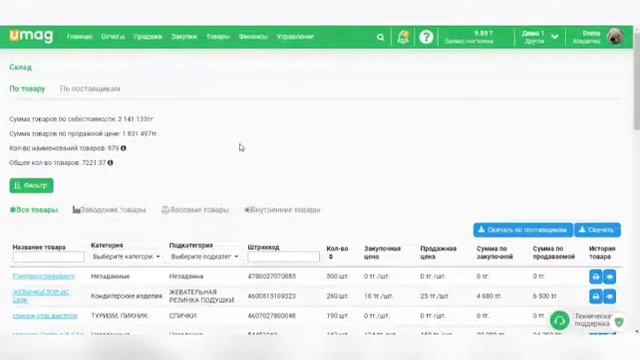640x360 pixels.
Task: Open Отчеты menu item
Action: click(113, 37)
